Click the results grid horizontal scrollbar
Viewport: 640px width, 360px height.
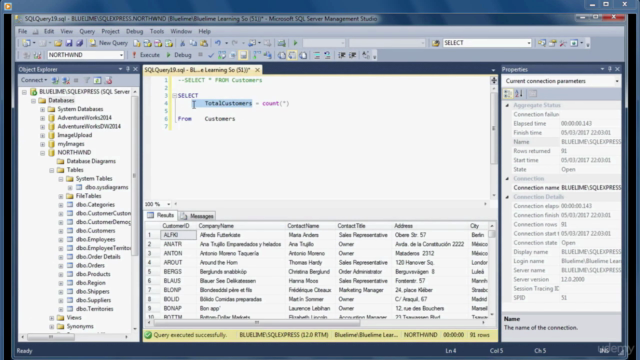[257, 322]
